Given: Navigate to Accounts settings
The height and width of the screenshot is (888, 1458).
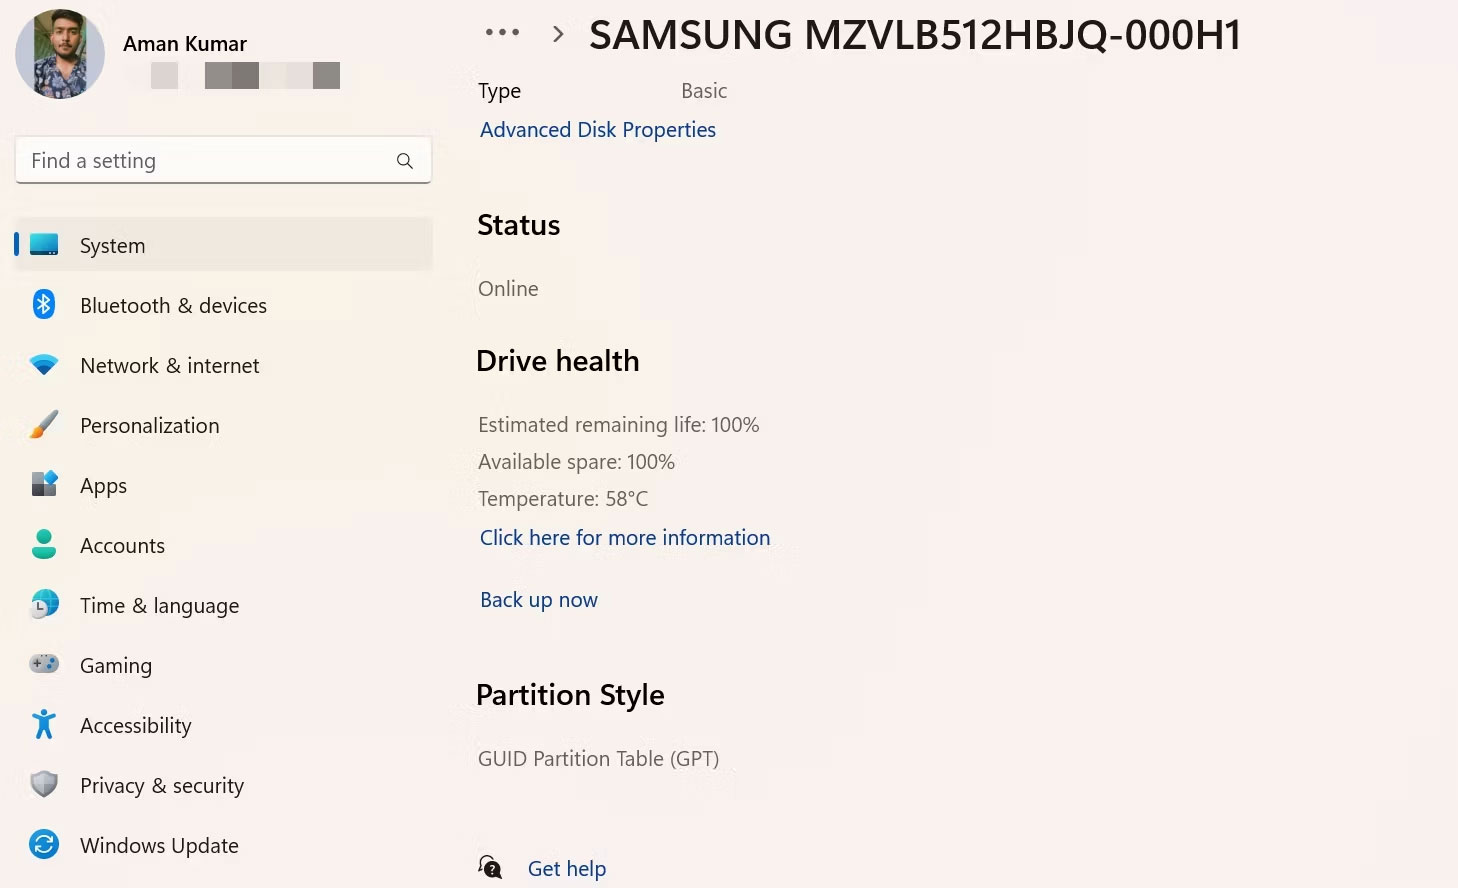Looking at the screenshot, I should click(224, 545).
